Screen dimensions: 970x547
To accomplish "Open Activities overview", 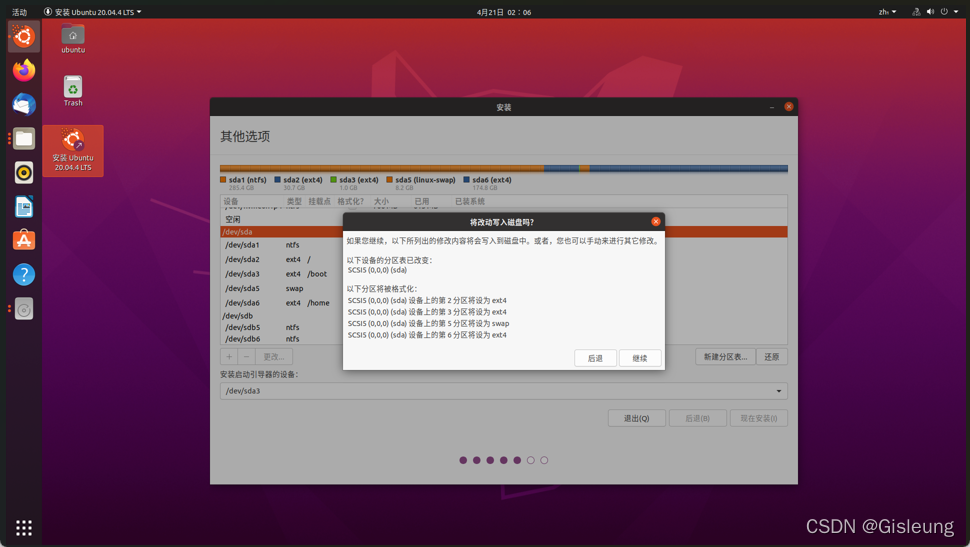I will pos(19,12).
